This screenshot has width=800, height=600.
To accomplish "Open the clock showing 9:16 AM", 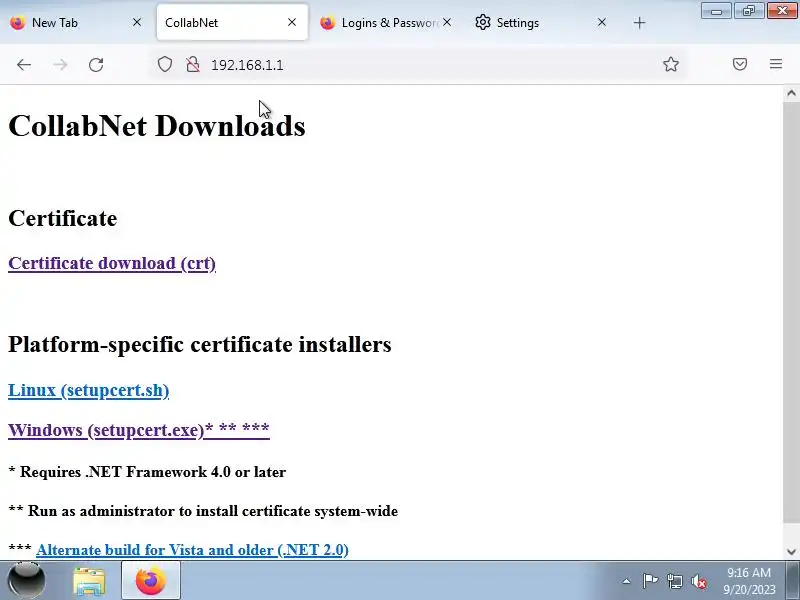I will point(749,581).
